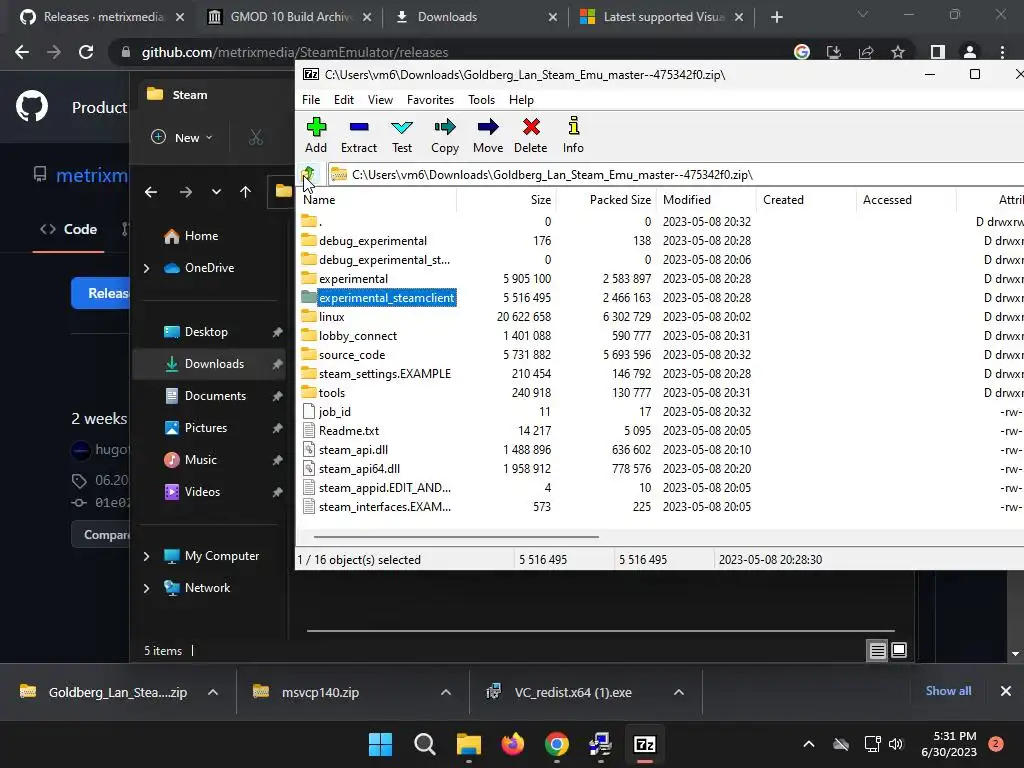Open Windows Start menu
The width and height of the screenshot is (1024, 768).
(381, 744)
